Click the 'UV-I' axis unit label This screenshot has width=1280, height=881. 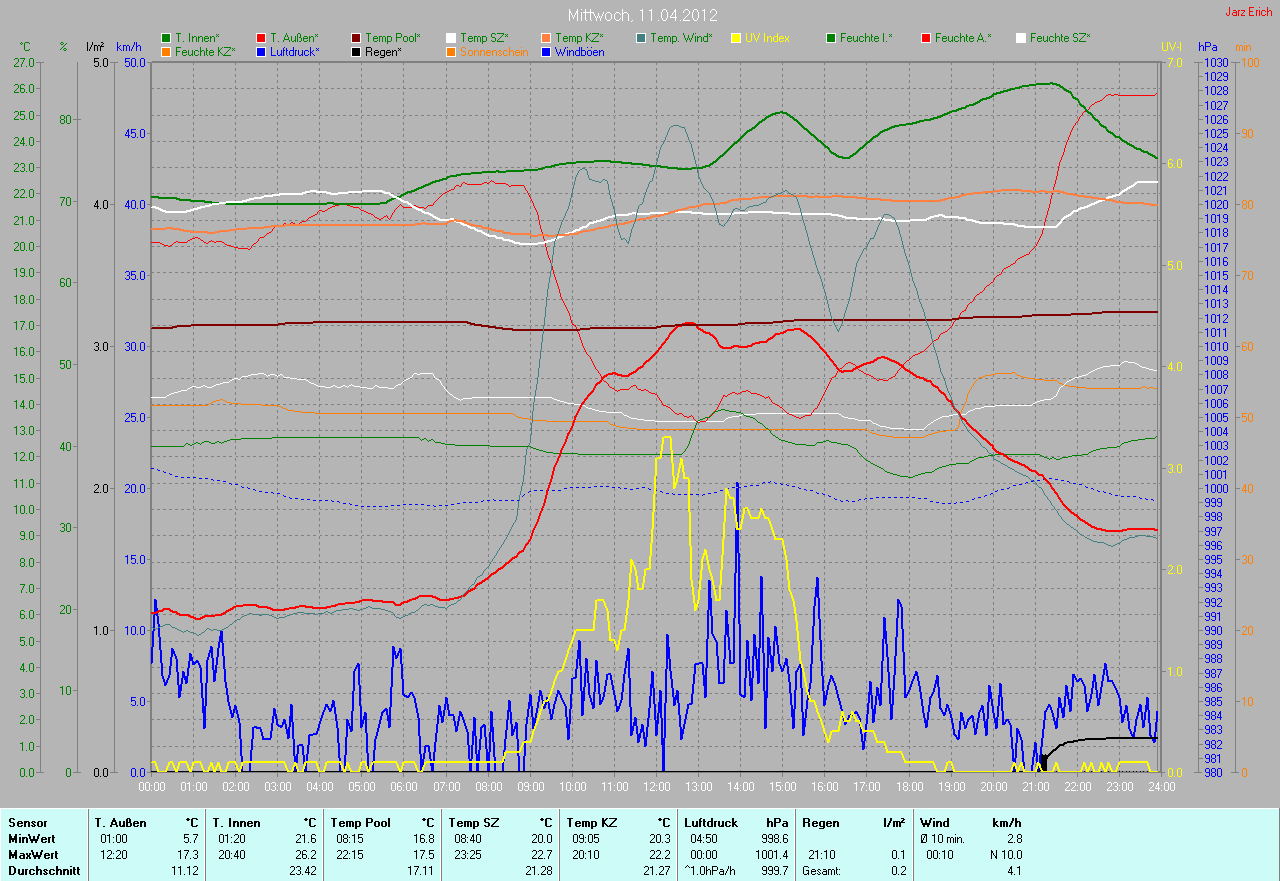click(1171, 47)
